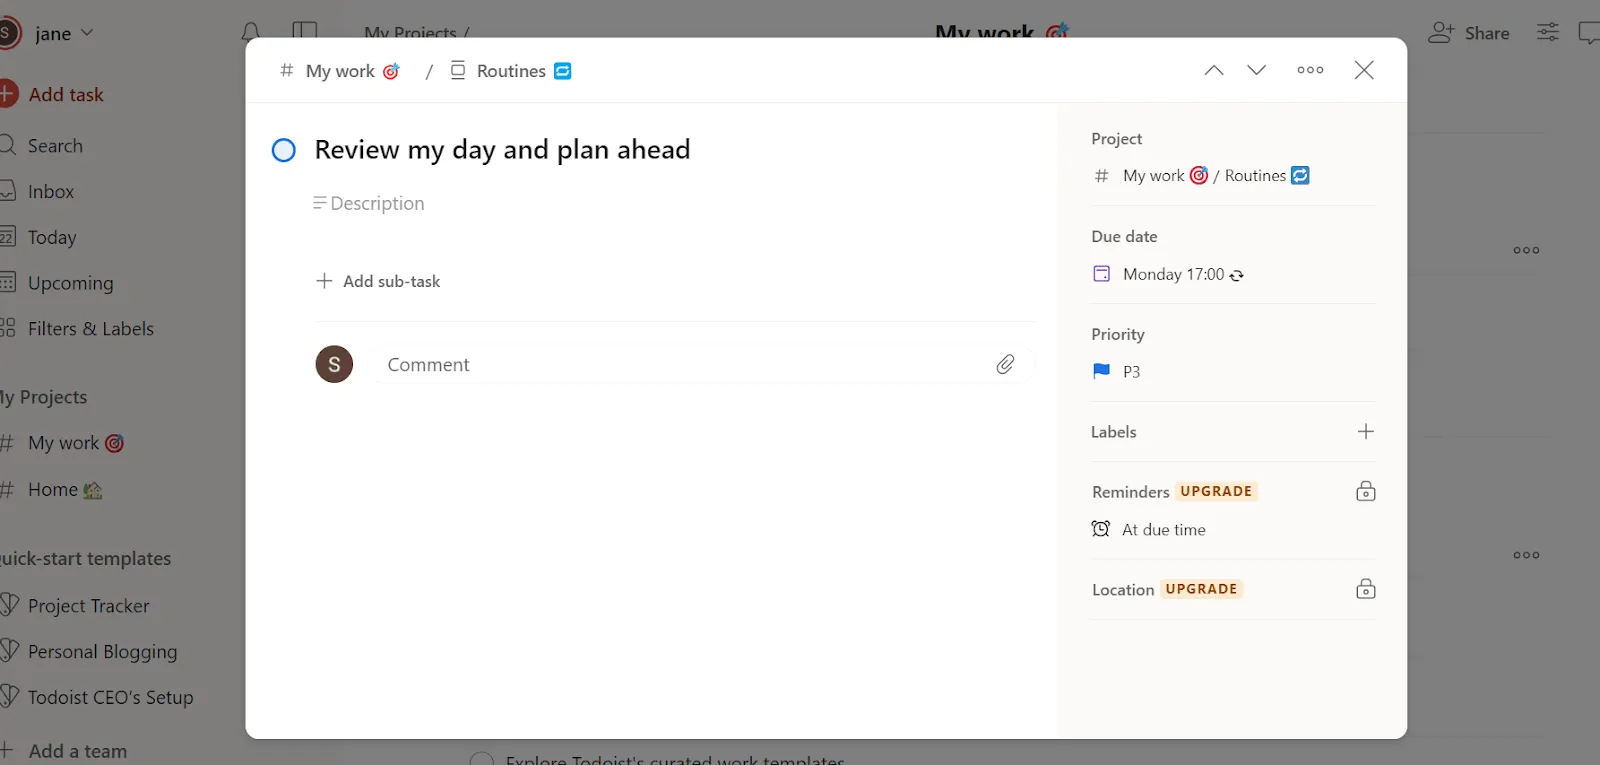Select 'At due time' reminder
The image size is (1600, 765).
[x=1150, y=530]
